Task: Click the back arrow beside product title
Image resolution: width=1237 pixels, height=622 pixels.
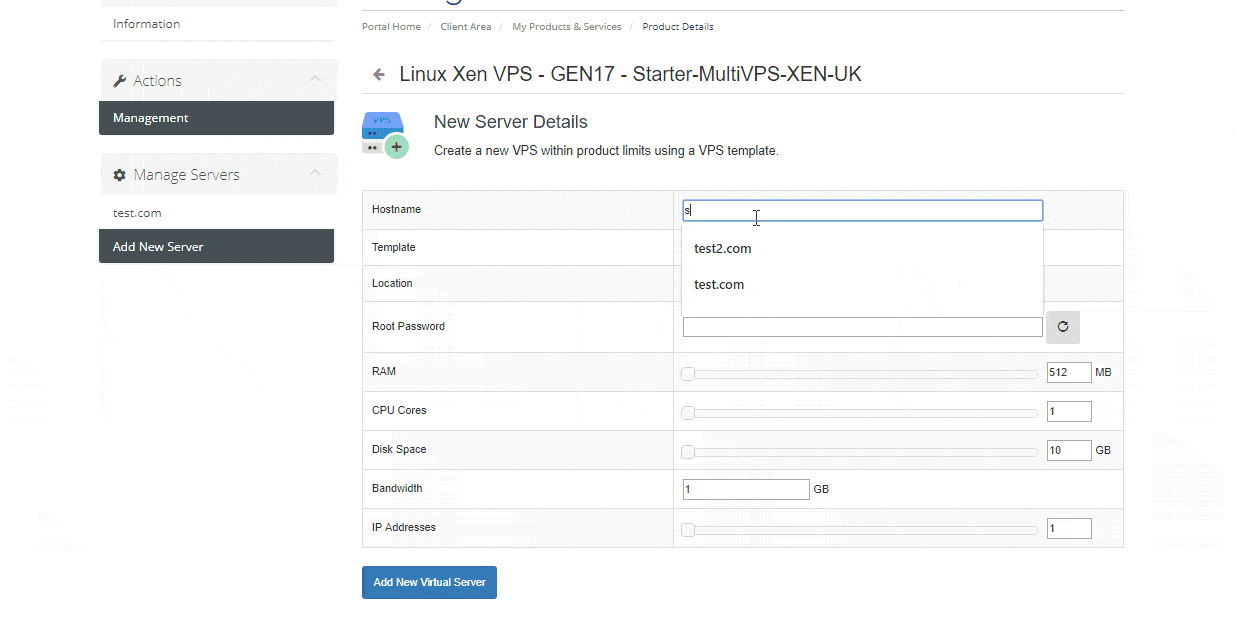Action: tap(379, 75)
